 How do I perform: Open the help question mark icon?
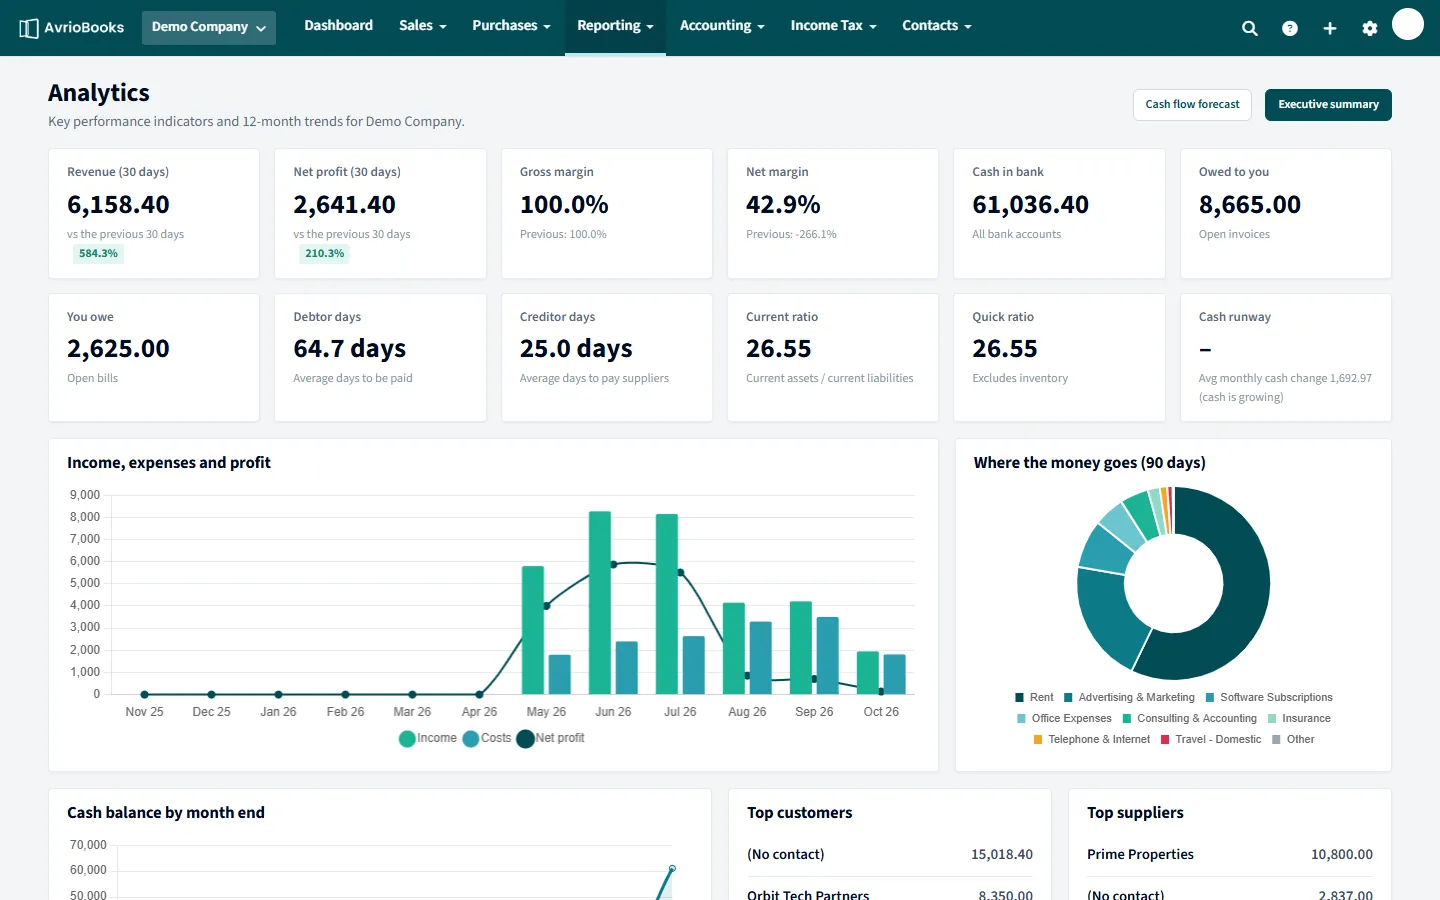(1290, 29)
